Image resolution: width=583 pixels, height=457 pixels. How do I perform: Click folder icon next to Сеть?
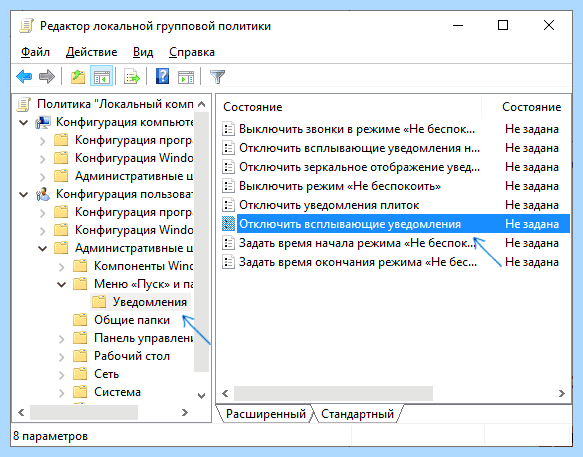80,374
